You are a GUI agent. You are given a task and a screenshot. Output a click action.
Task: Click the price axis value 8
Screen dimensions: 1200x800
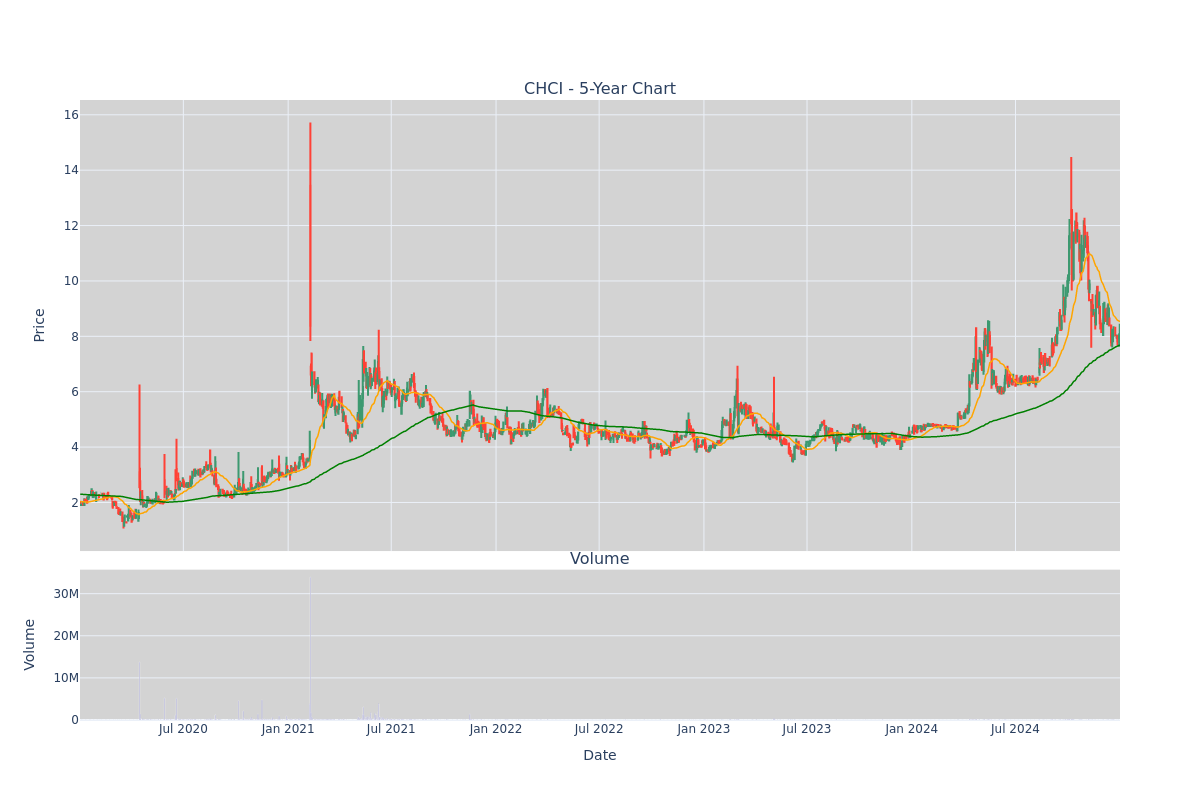click(74, 336)
